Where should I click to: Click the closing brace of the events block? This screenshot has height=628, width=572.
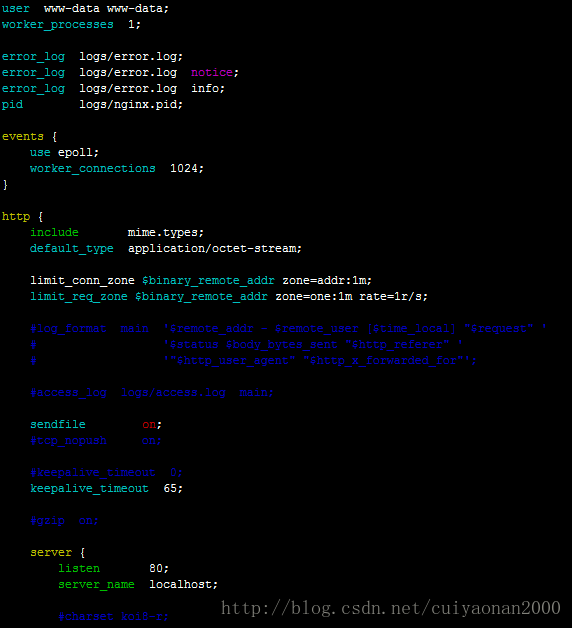coord(5,185)
